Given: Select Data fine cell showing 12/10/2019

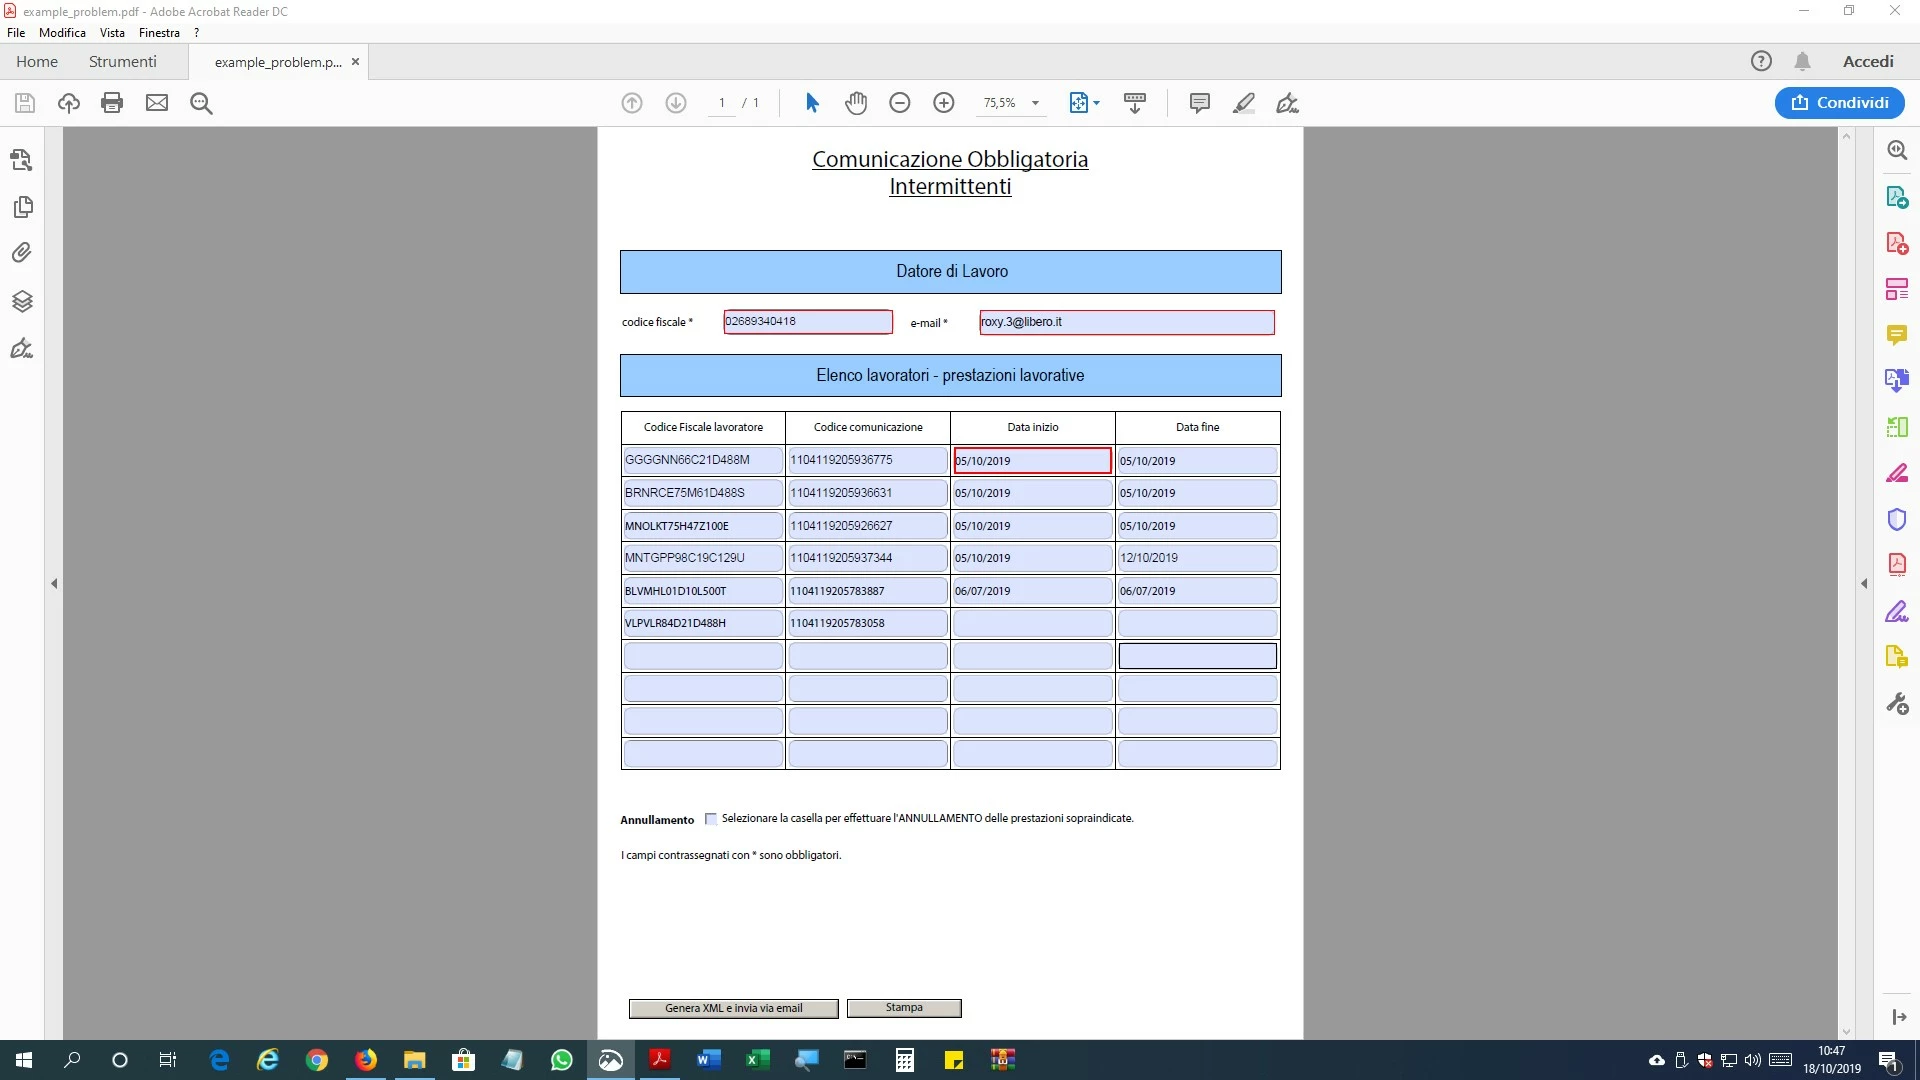Looking at the screenshot, I should coord(1198,558).
